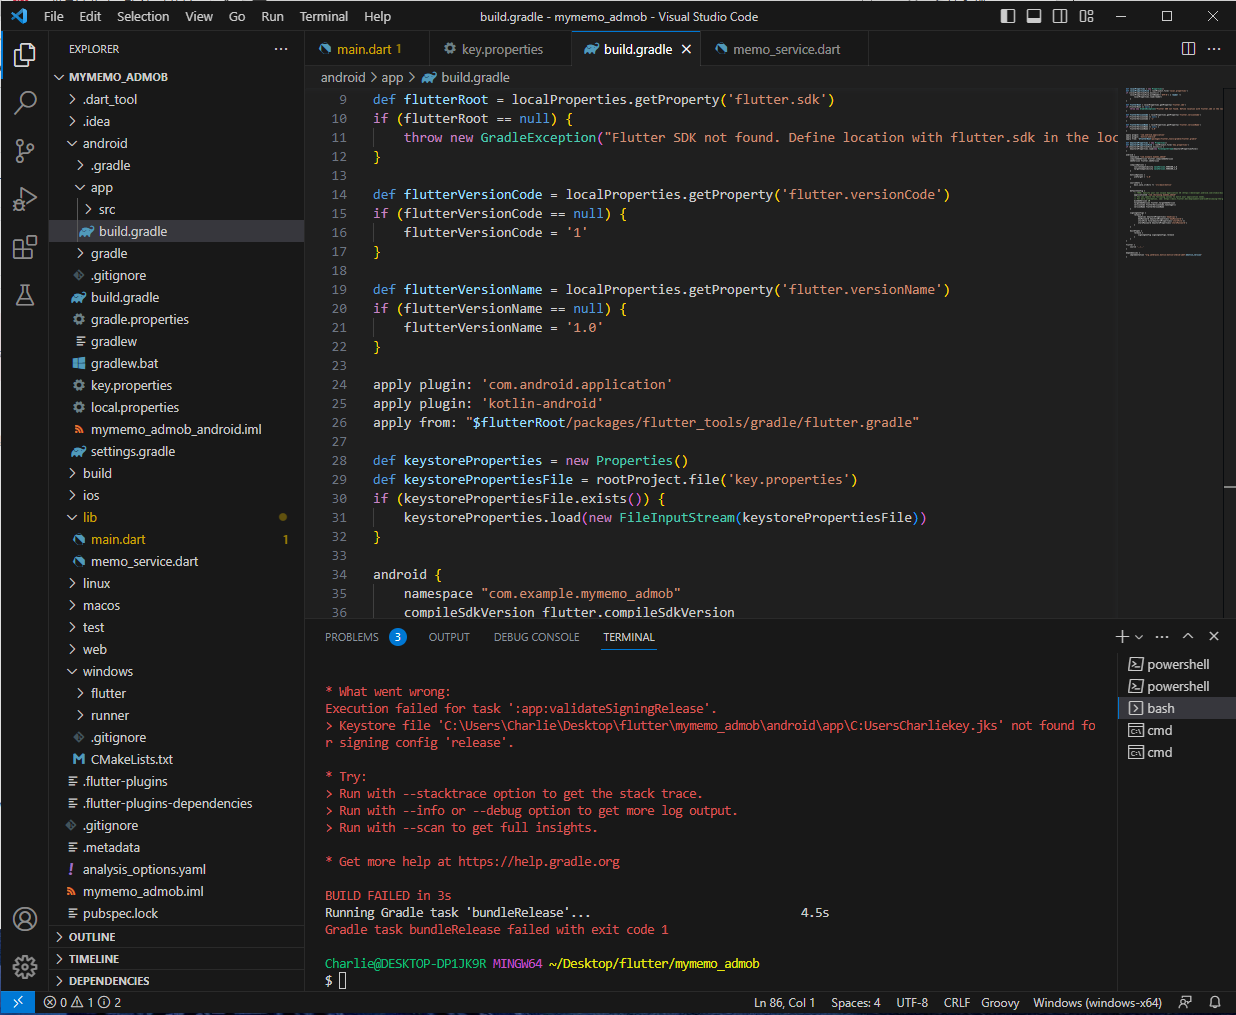The image size is (1236, 1015).
Task: Switch to DEBUG CONSOLE panel tab
Action: [x=536, y=637]
